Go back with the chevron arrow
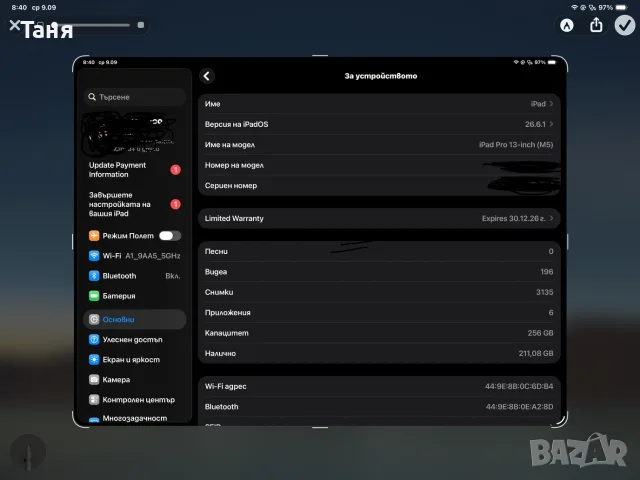The height and width of the screenshot is (480, 640). click(x=207, y=76)
